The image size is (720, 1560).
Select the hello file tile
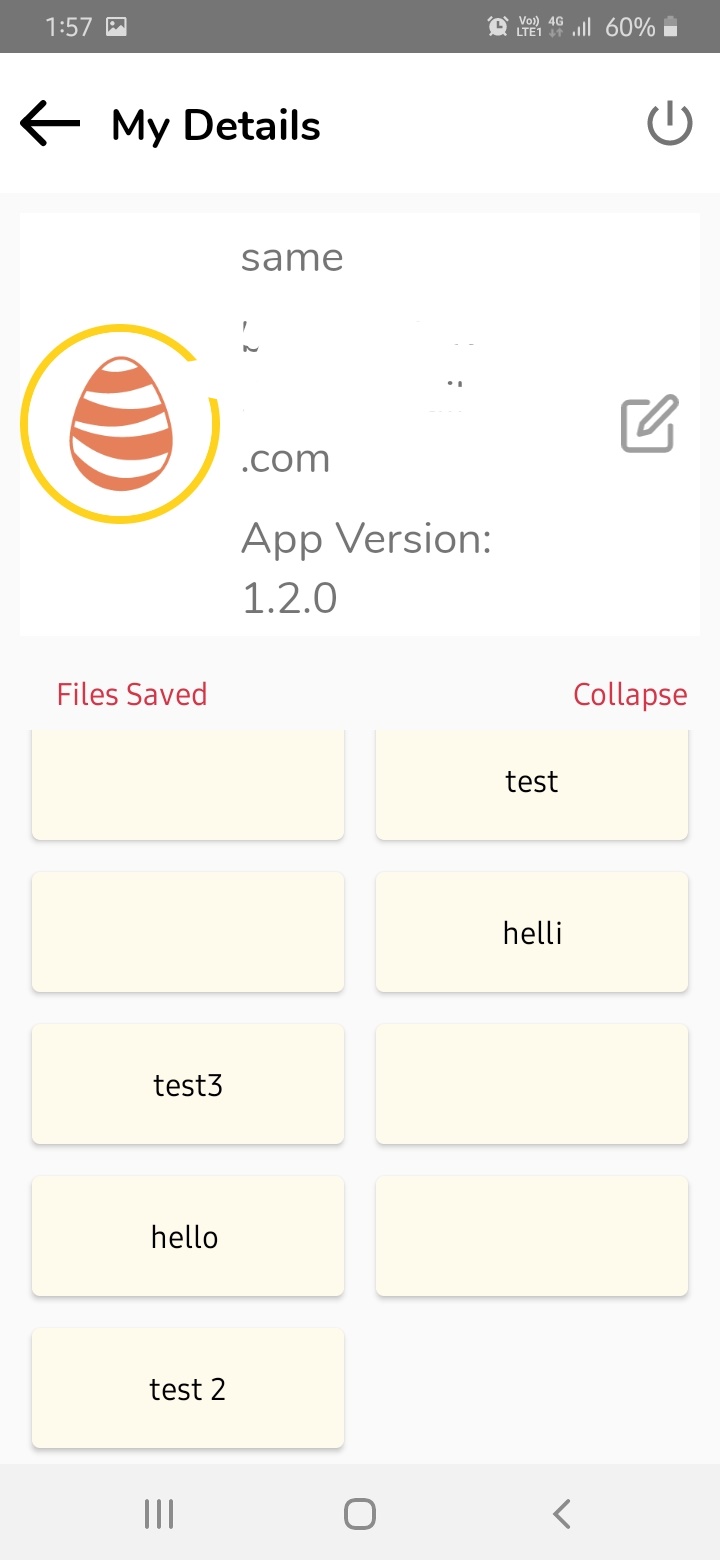tap(188, 1236)
